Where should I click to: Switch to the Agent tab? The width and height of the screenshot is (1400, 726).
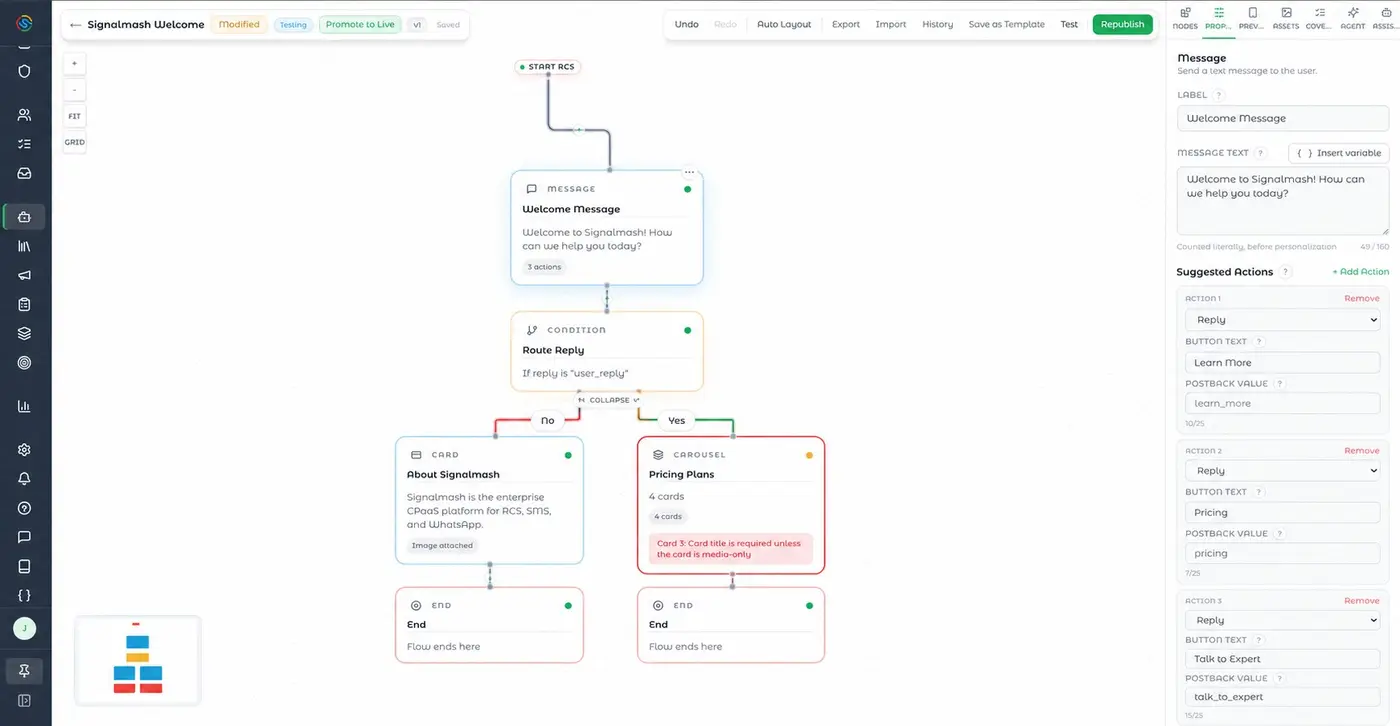(1353, 18)
